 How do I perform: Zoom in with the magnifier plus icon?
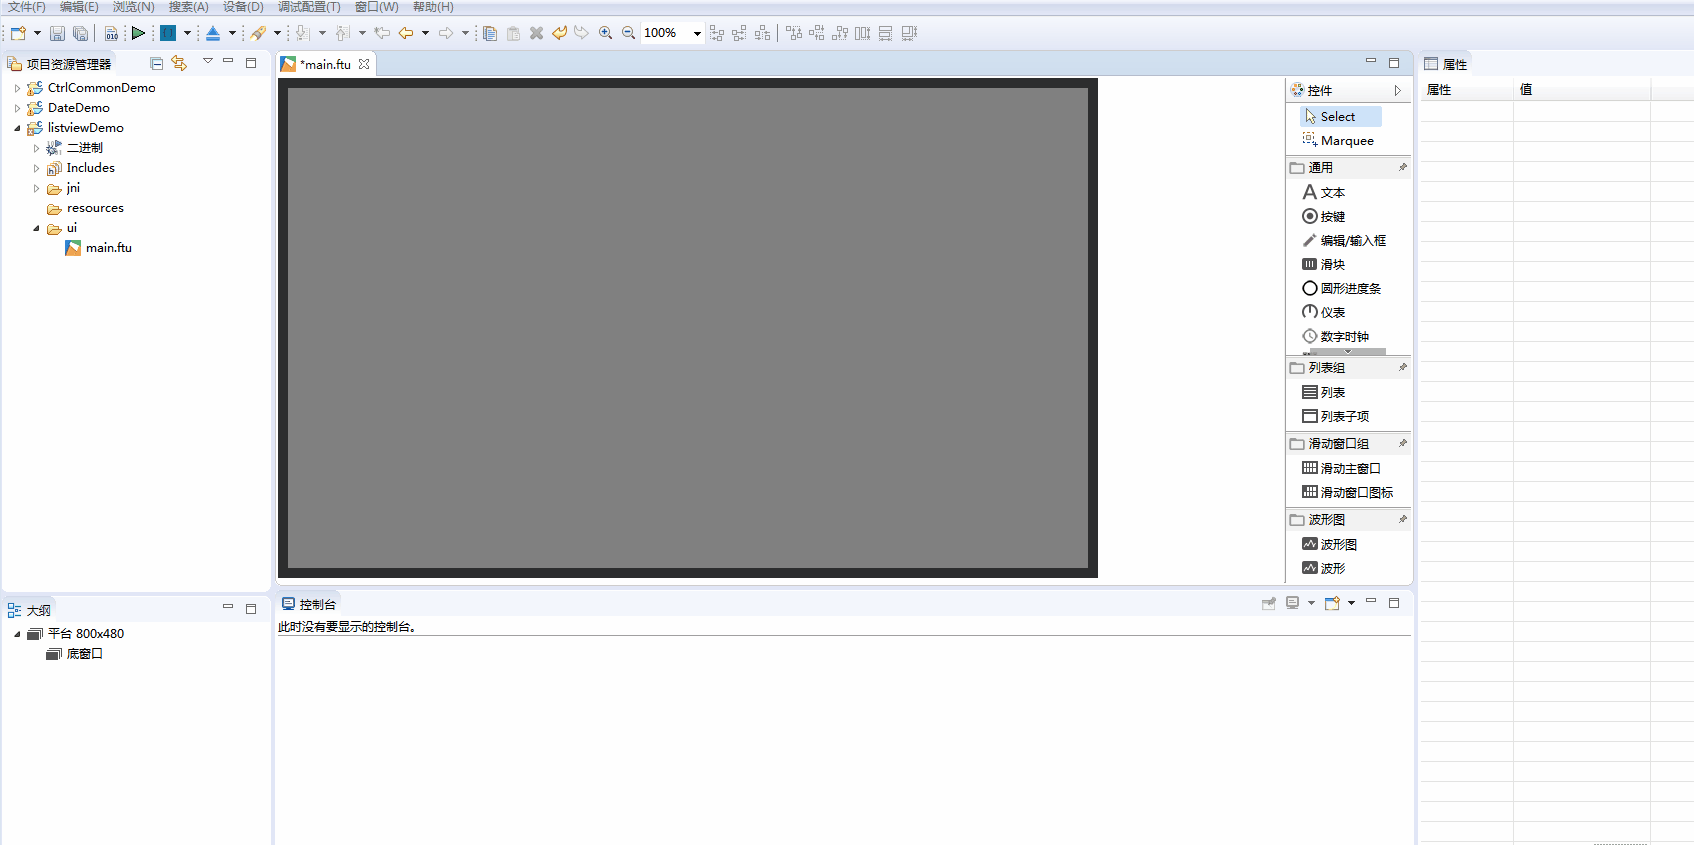click(x=605, y=33)
